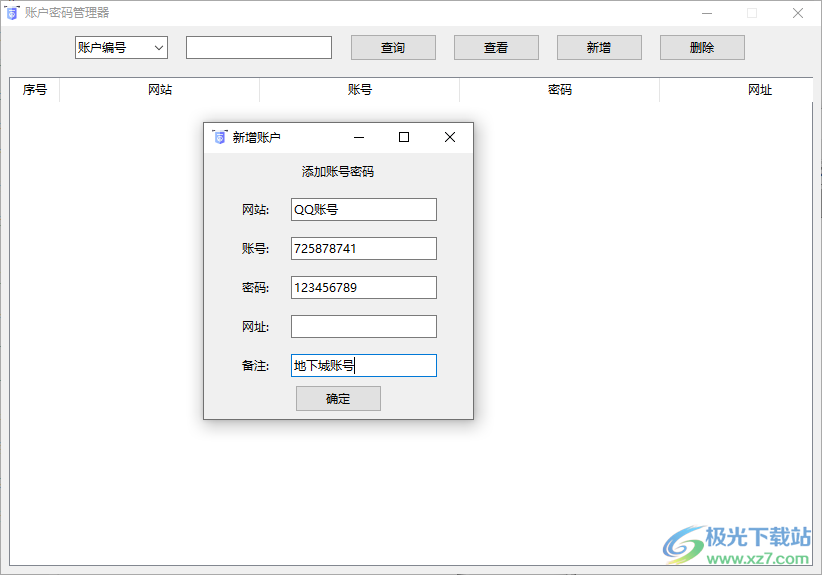The width and height of the screenshot is (822, 575).
Task: Close the 新增账户 dialog
Action: tap(450, 137)
